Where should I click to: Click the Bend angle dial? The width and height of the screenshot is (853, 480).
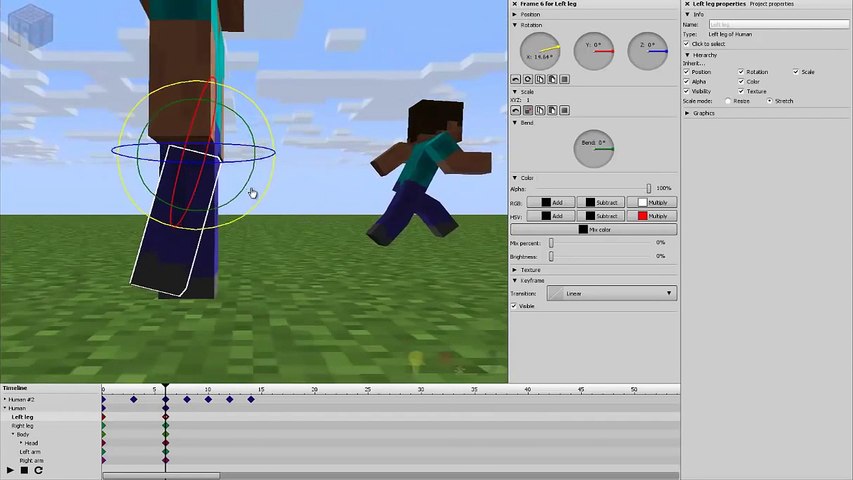[x=594, y=149]
